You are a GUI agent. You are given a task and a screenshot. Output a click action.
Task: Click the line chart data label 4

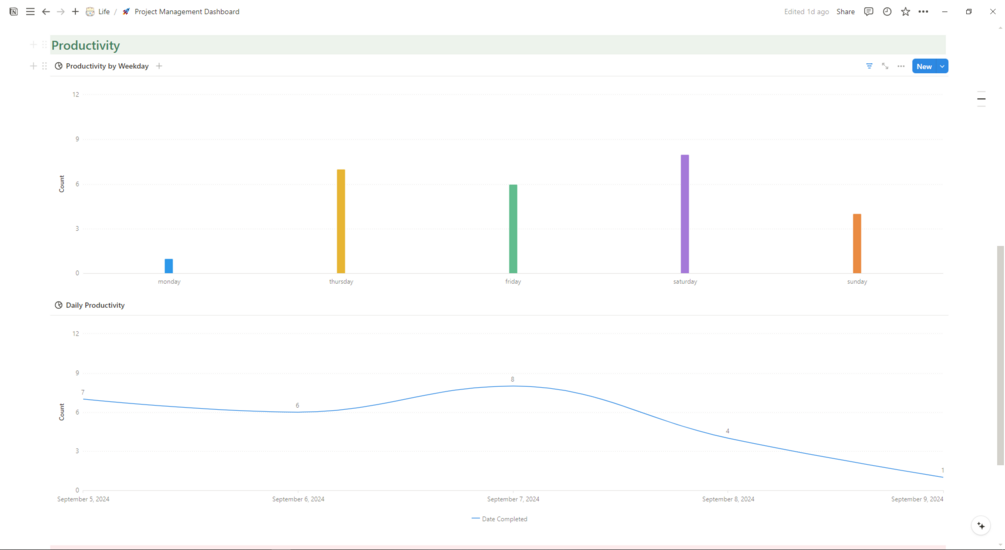pyautogui.click(x=727, y=431)
